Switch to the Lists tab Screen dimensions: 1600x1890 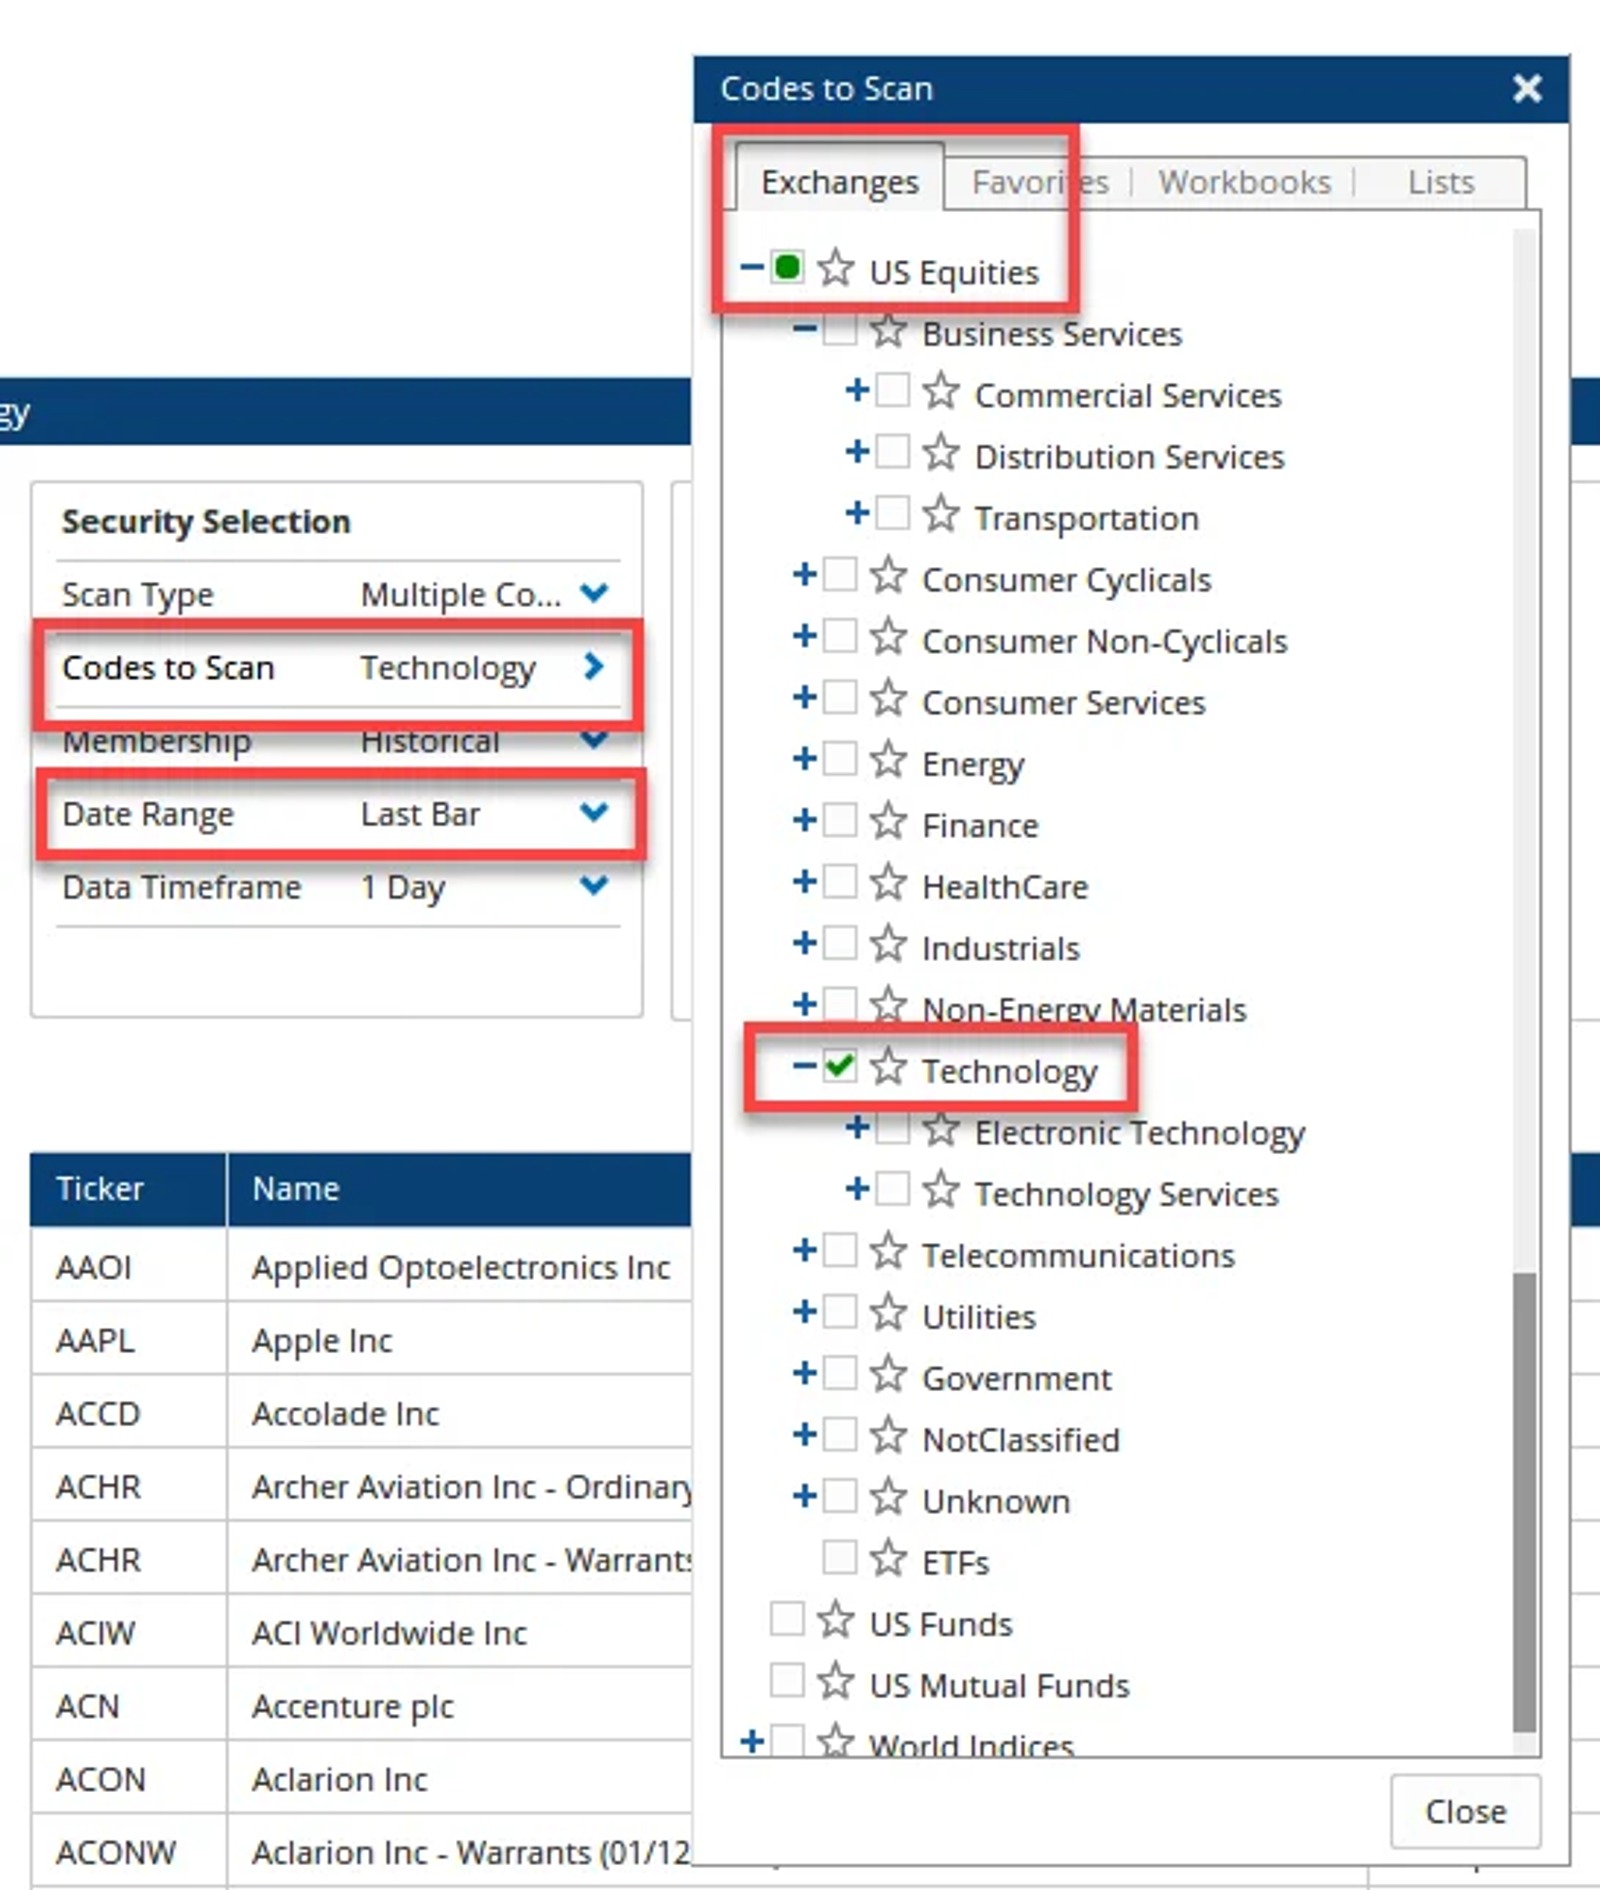tap(1441, 182)
